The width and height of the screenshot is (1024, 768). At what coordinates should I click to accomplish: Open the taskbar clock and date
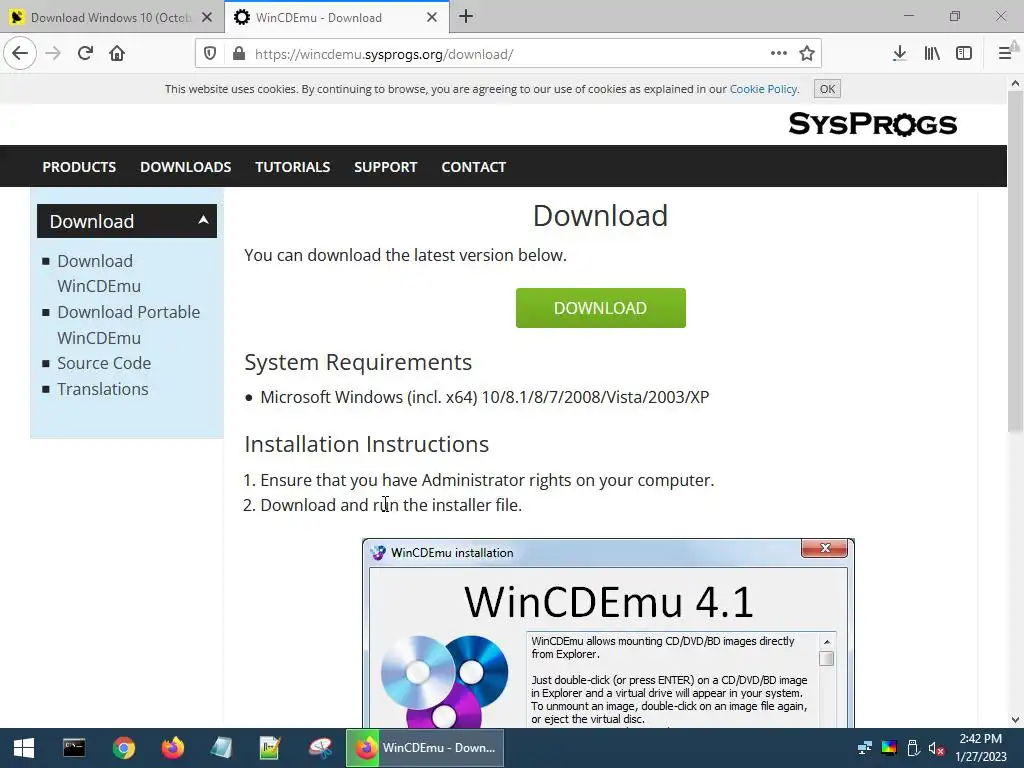coord(980,748)
